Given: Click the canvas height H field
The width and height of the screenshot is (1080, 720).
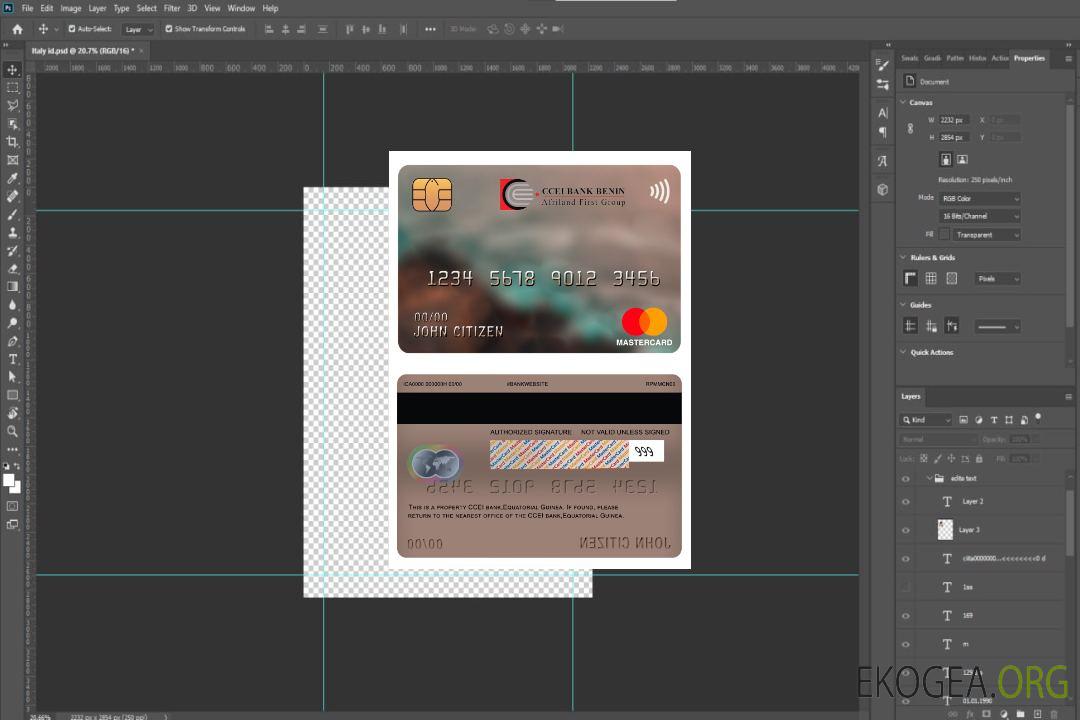Looking at the screenshot, I should click(955, 138).
